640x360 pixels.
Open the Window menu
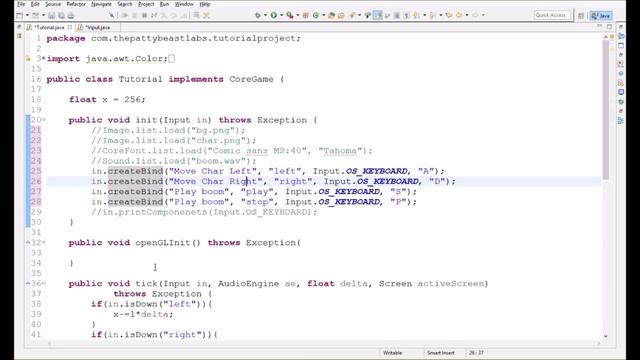click(x=184, y=4)
